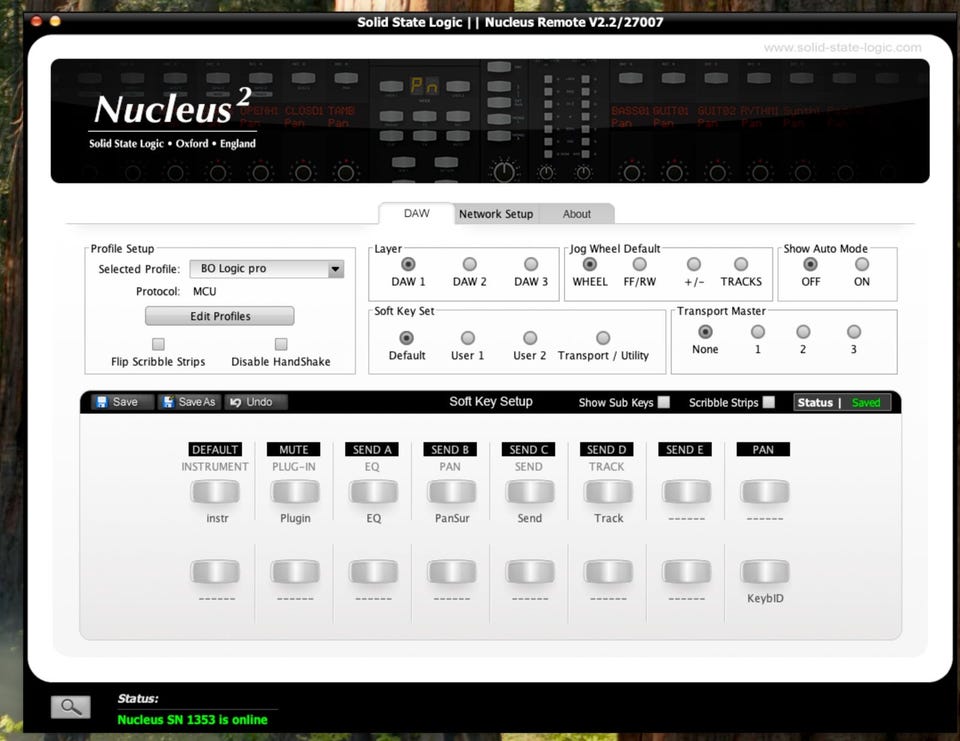Click the Undo arrow button

coord(250,402)
